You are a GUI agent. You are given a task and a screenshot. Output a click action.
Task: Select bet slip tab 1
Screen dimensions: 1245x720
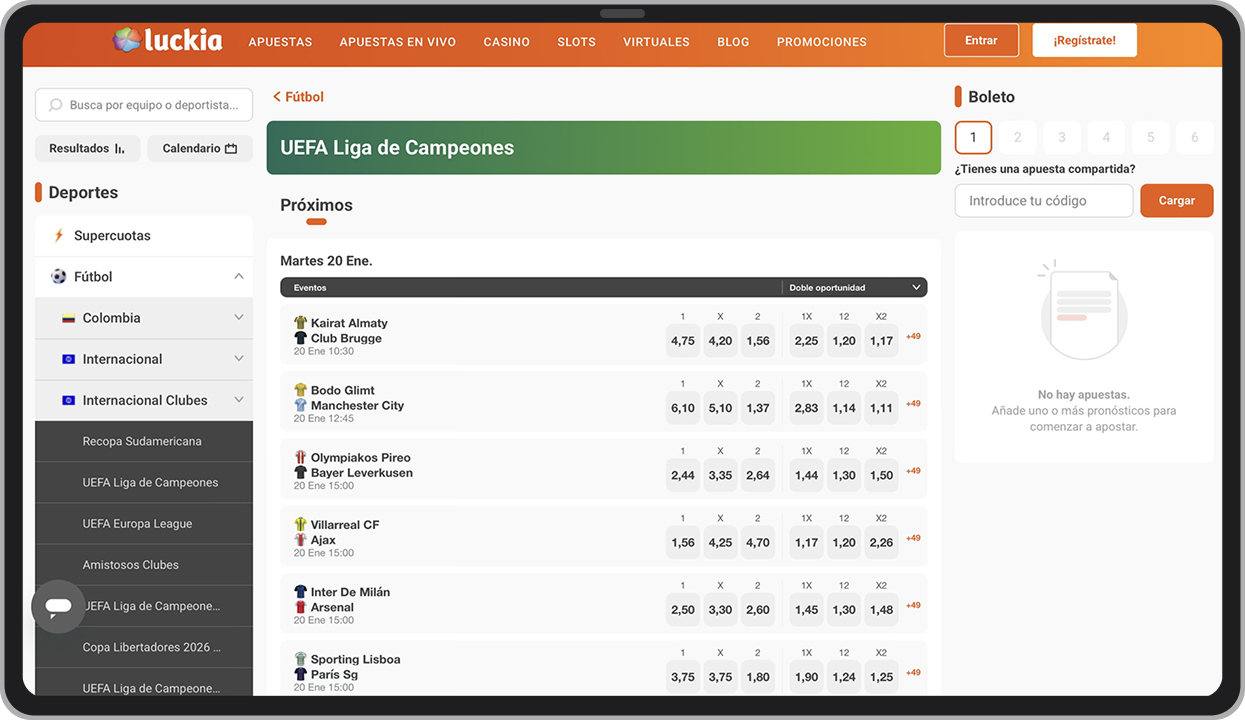pyautogui.click(x=973, y=138)
